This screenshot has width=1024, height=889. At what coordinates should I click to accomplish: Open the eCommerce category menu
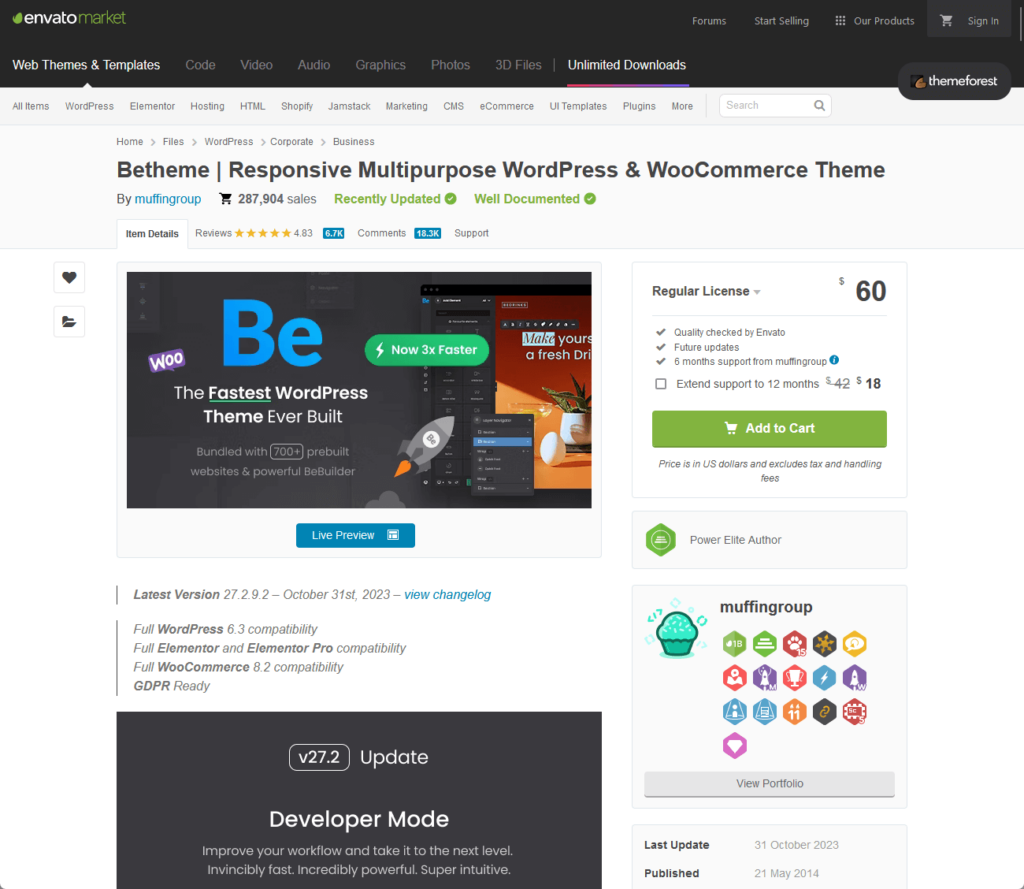pyautogui.click(x=507, y=106)
